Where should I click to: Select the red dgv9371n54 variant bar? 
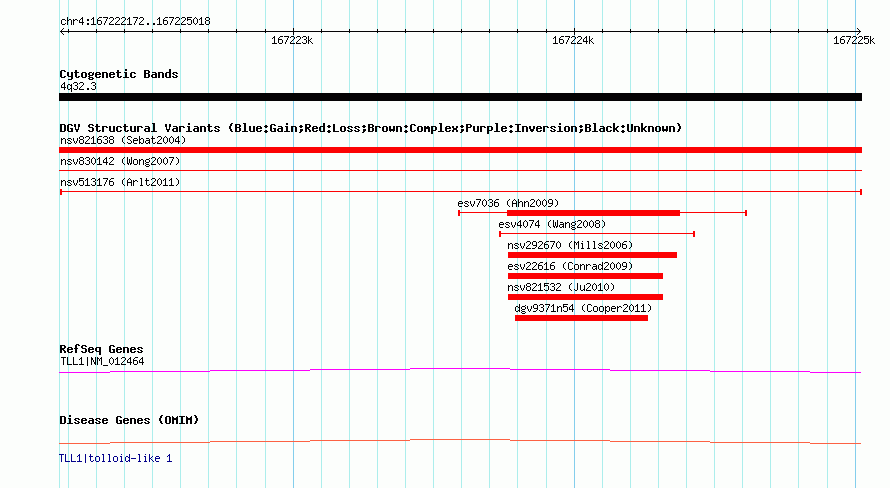click(x=581, y=318)
